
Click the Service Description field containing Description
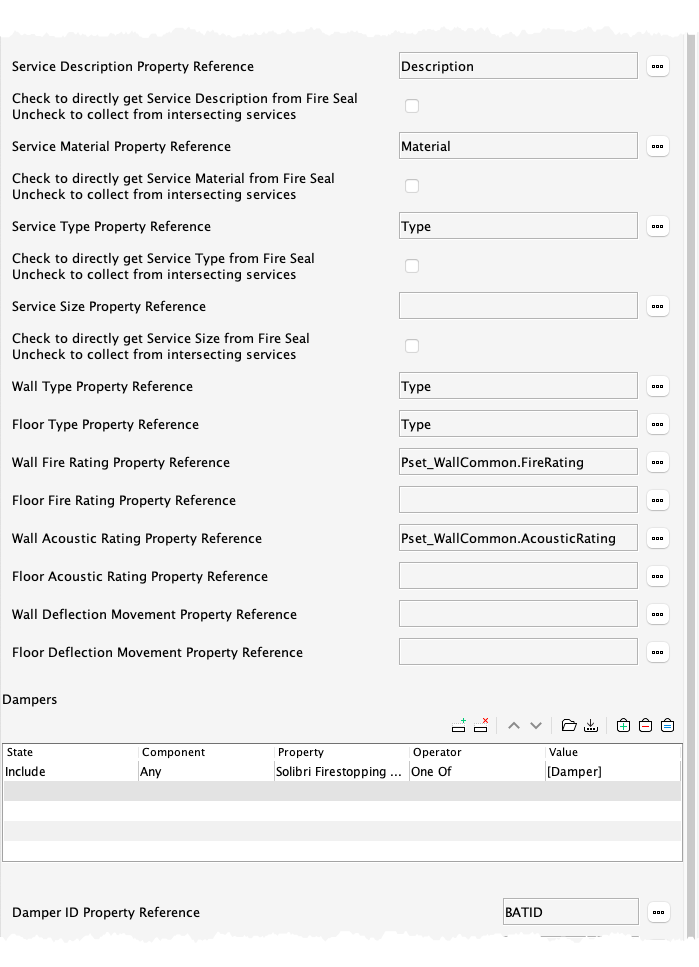(x=518, y=66)
